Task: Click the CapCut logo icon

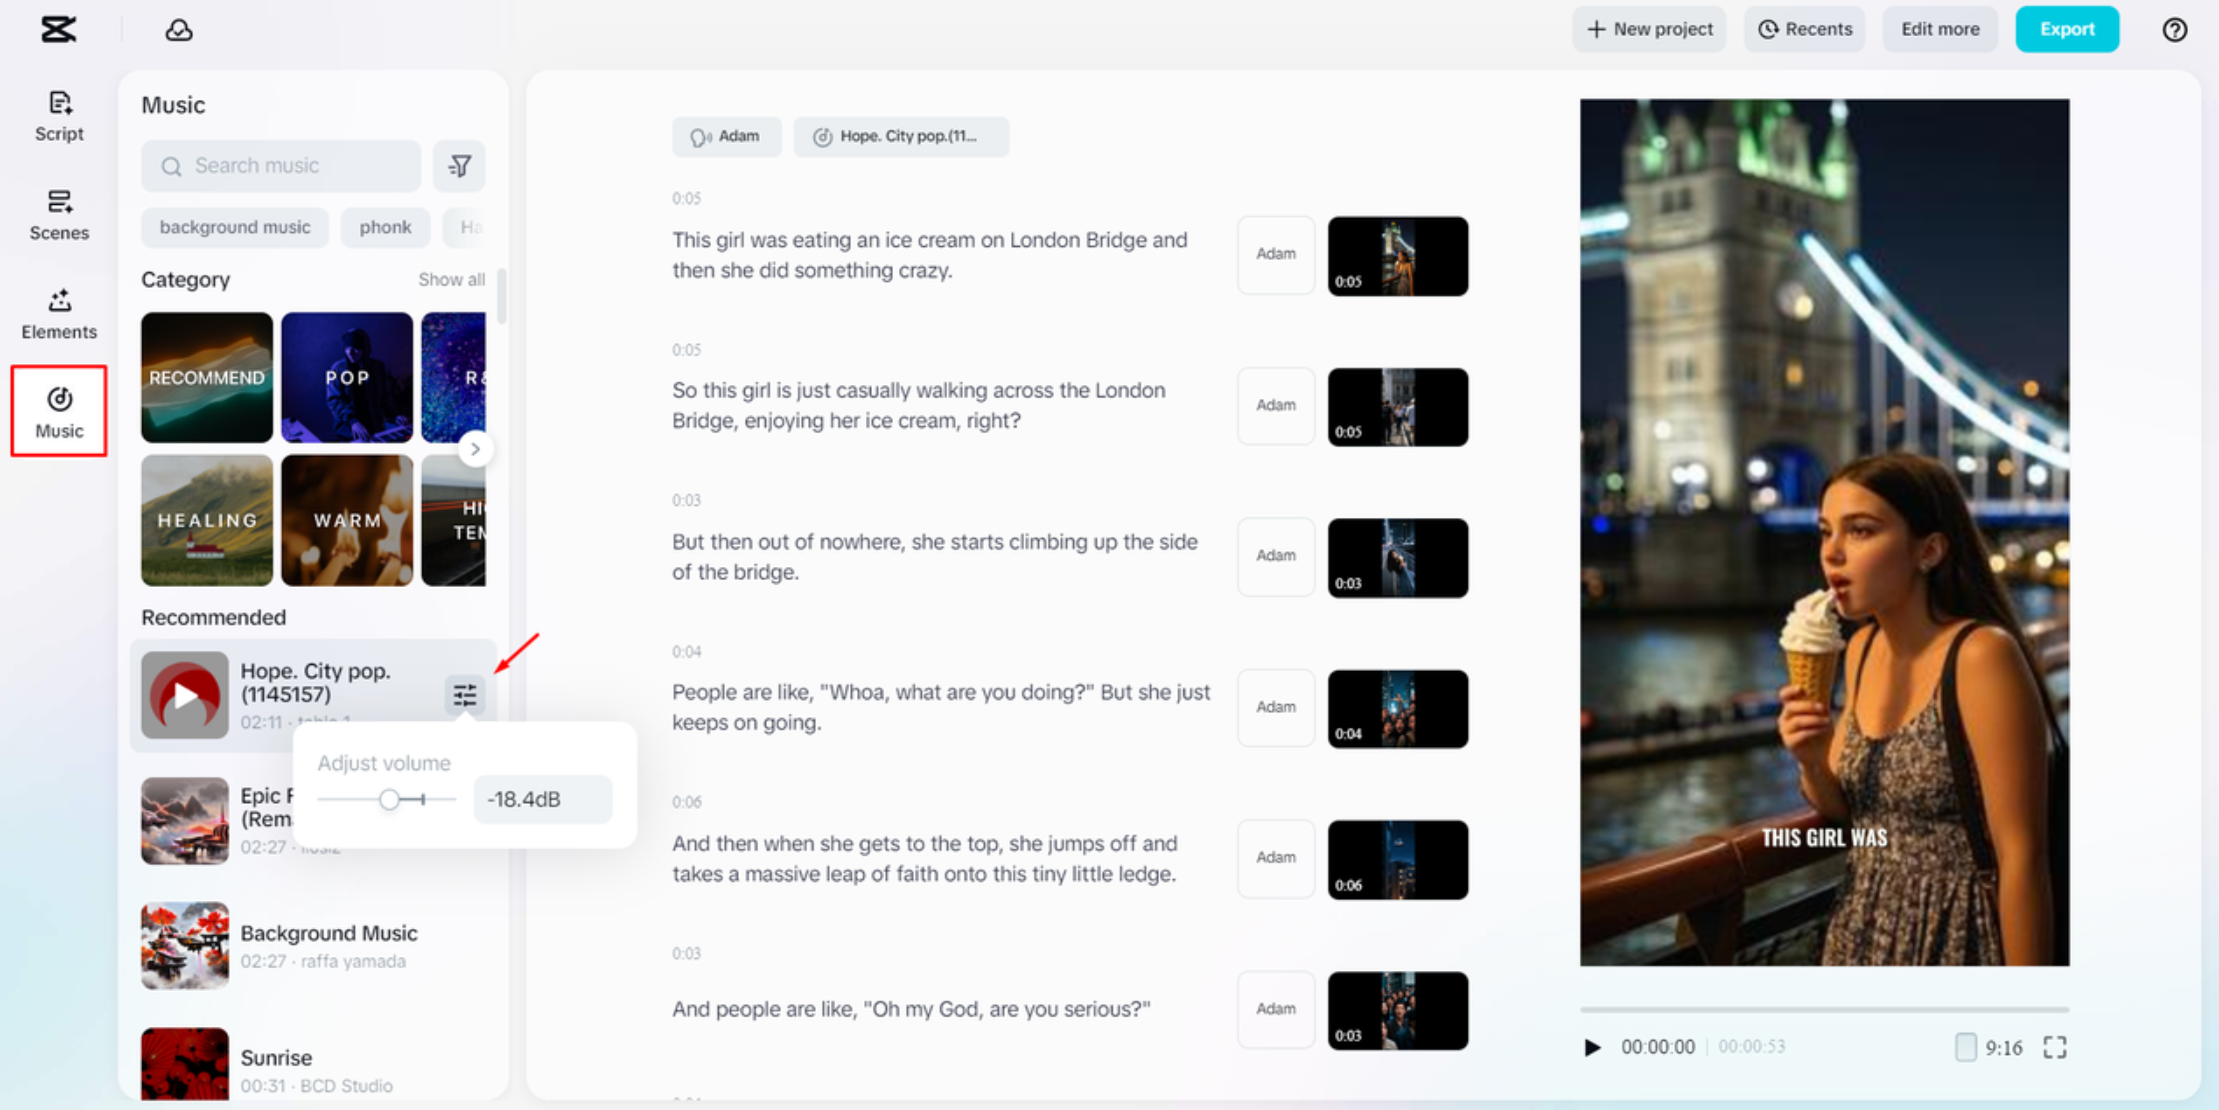Action: point(58,29)
